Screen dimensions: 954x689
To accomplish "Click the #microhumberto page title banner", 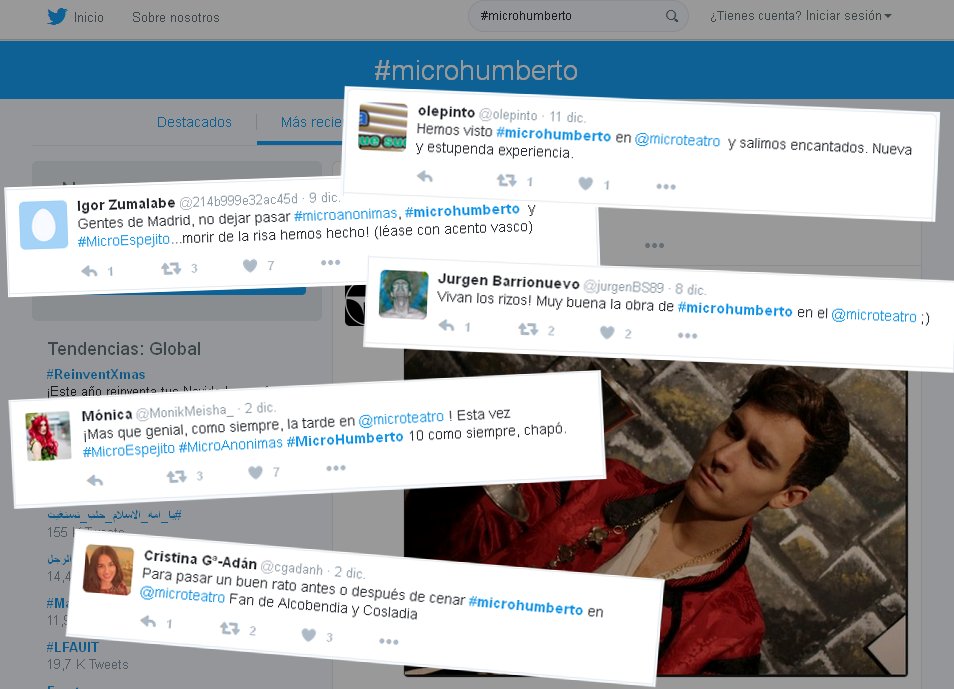I will pyautogui.click(x=476, y=71).
